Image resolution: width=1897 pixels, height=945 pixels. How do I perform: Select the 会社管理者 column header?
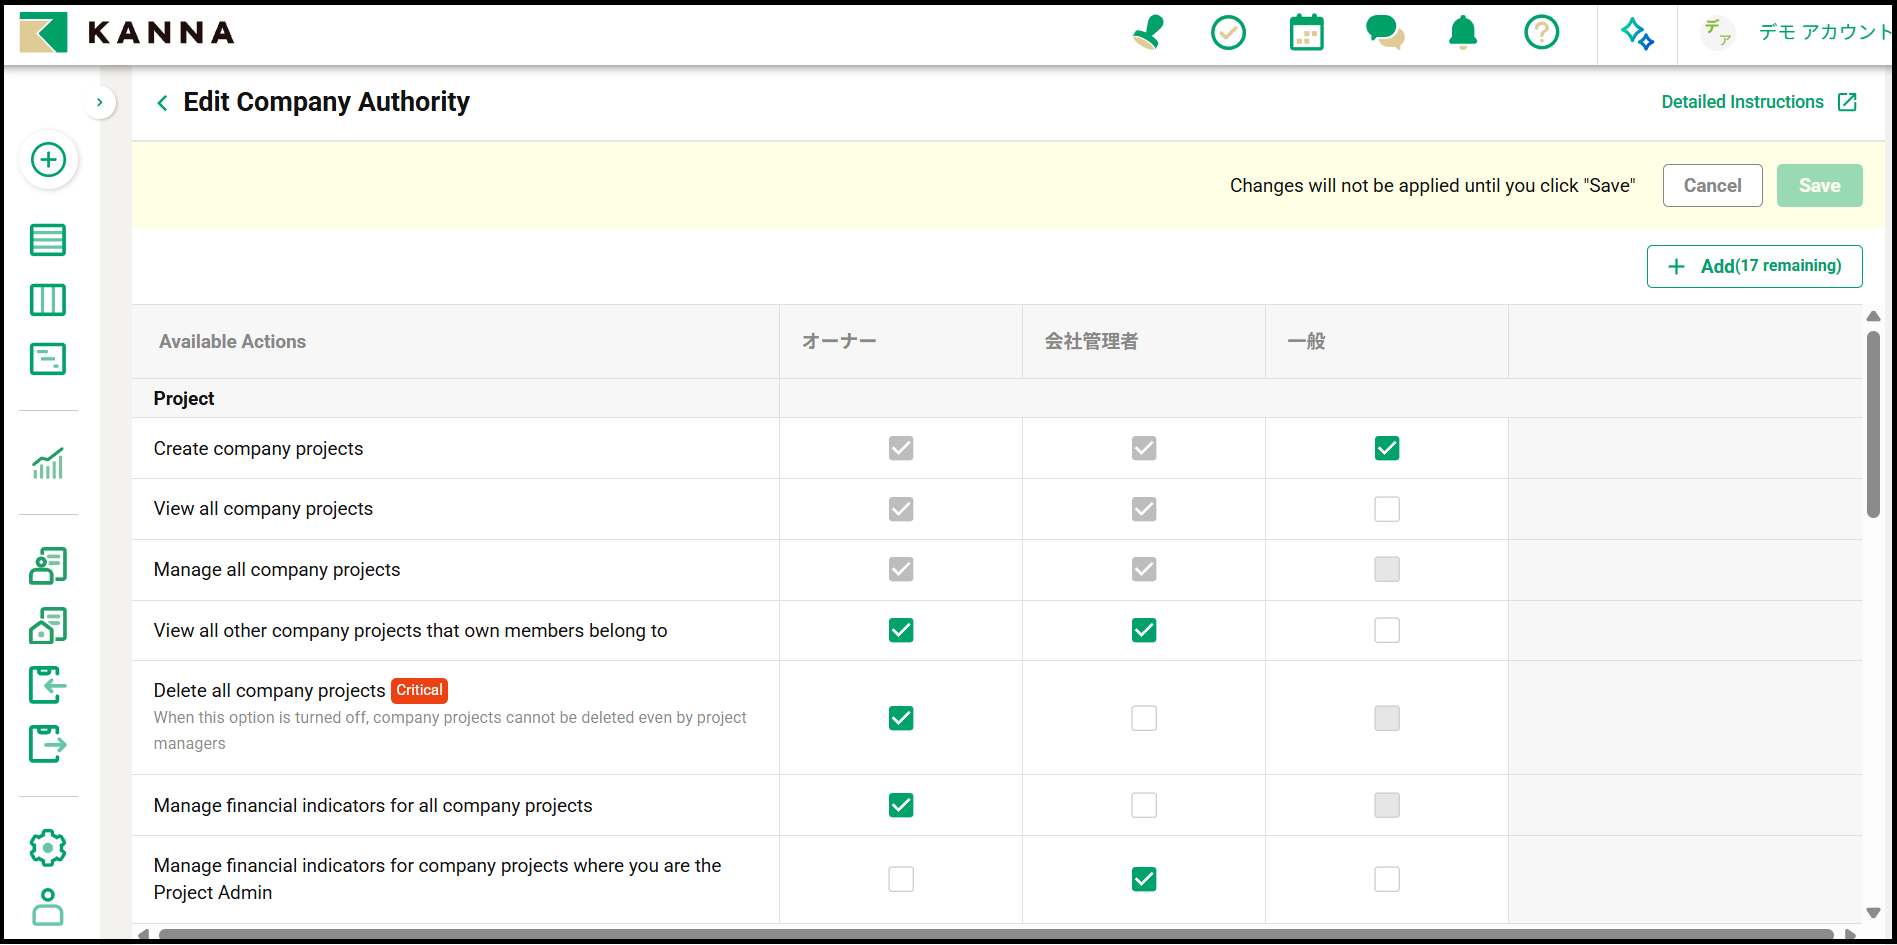tap(1091, 342)
